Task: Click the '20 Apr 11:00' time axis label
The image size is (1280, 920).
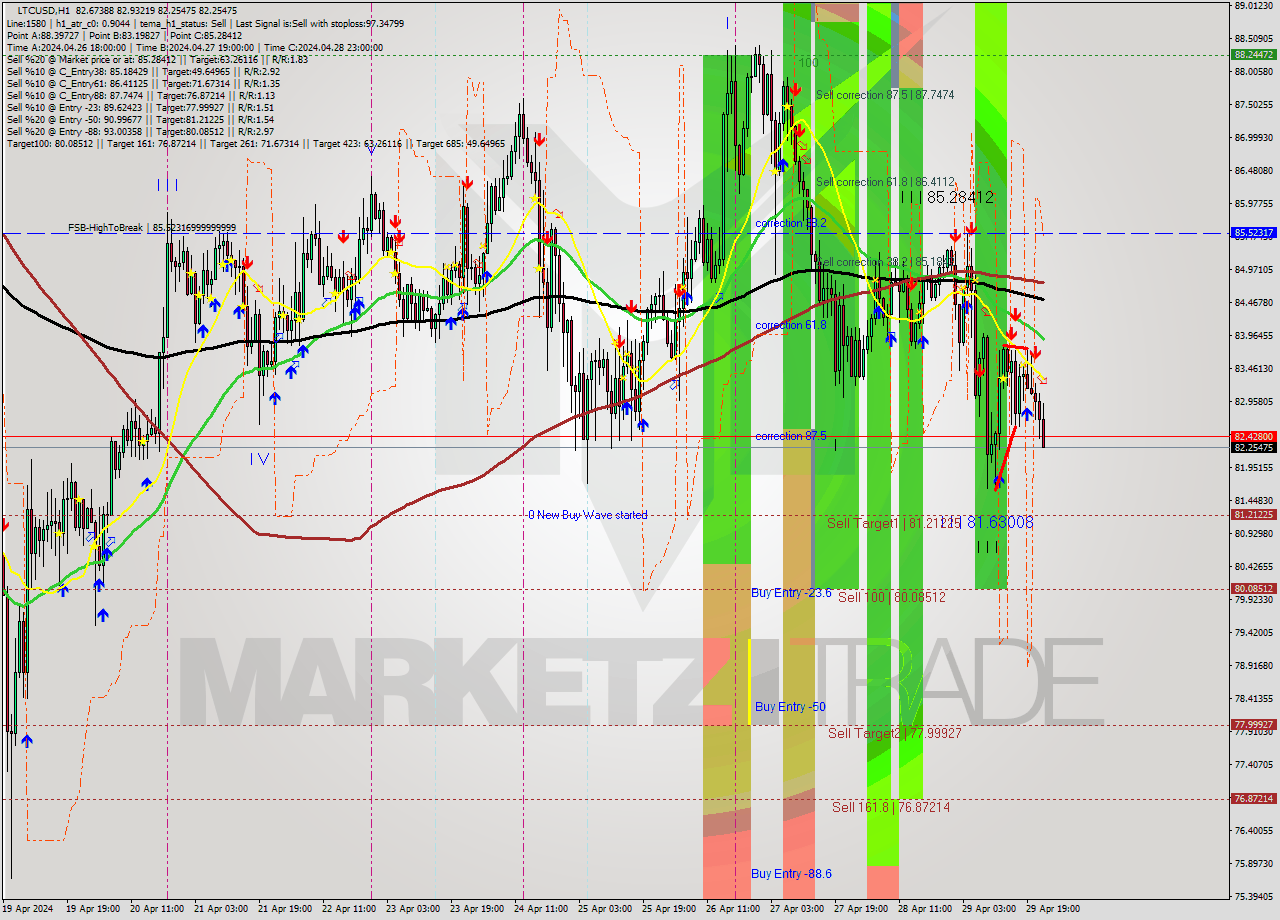Action: [155, 909]
